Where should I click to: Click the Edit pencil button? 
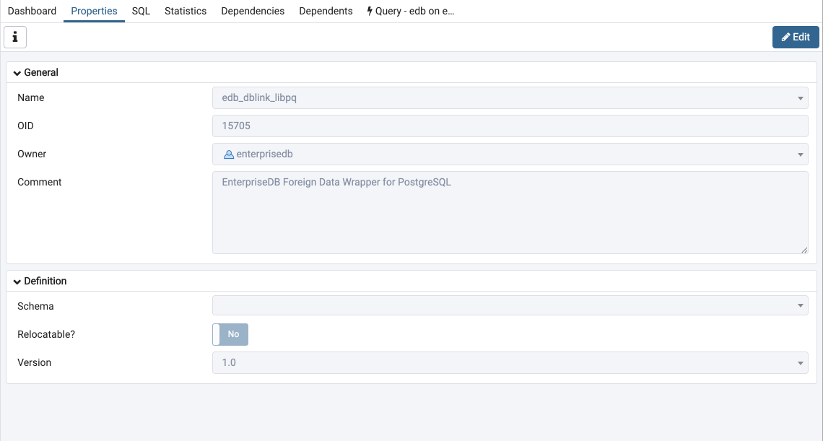coord(795,37)
